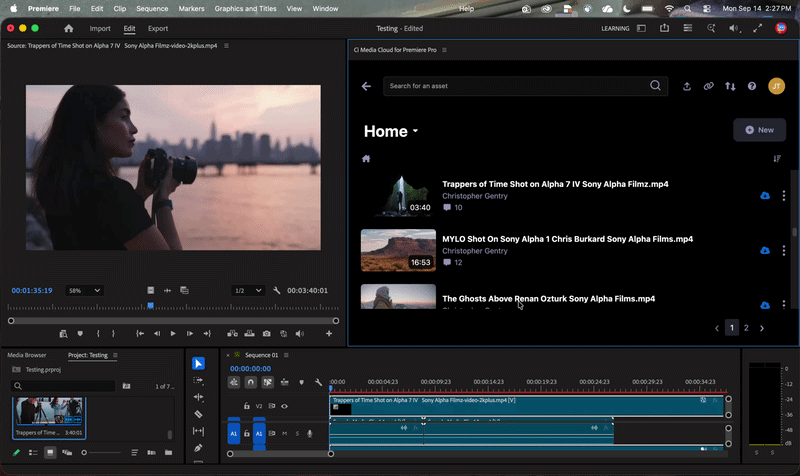Viewport: 800px width, 476px height.
Task: Go to In point in Source monitor
Action: (140, 334)
